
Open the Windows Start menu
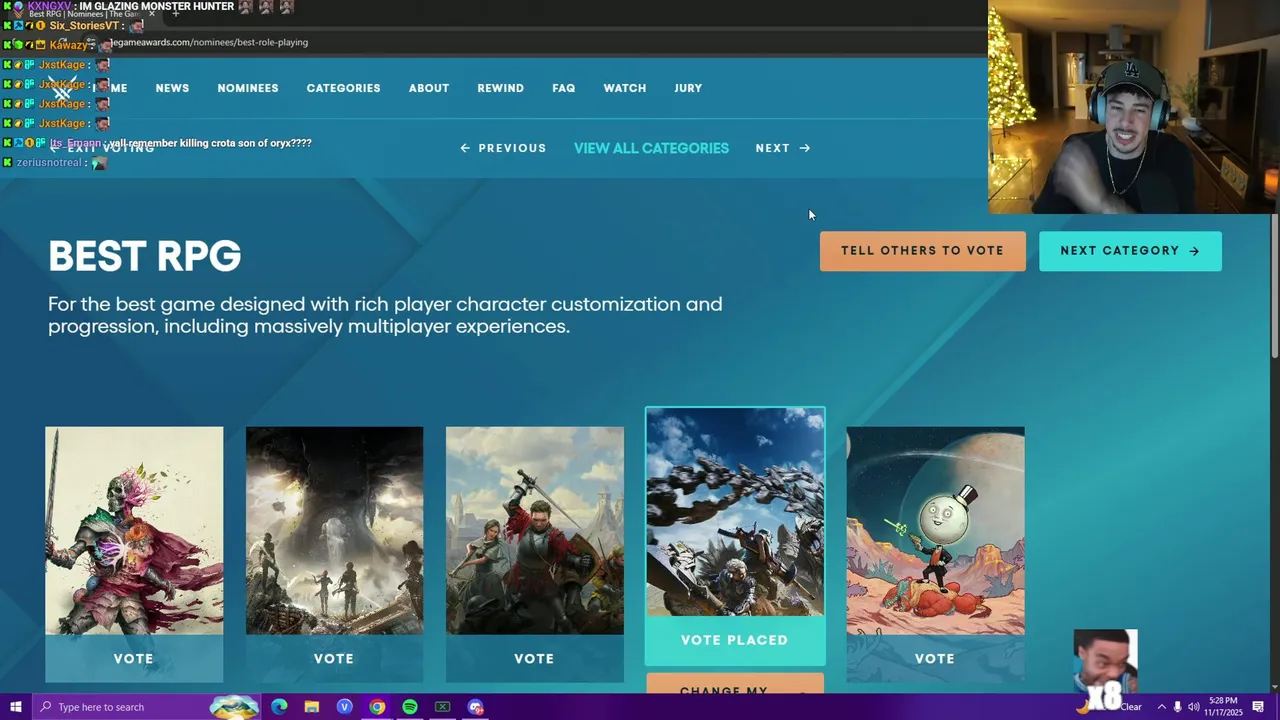tap(15, 707)
